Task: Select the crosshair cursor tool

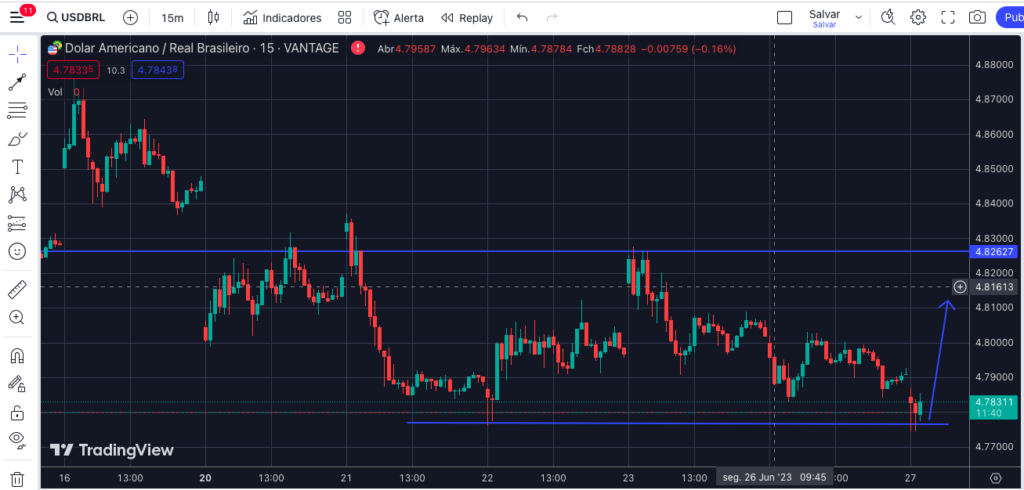Action: (16, 54)
